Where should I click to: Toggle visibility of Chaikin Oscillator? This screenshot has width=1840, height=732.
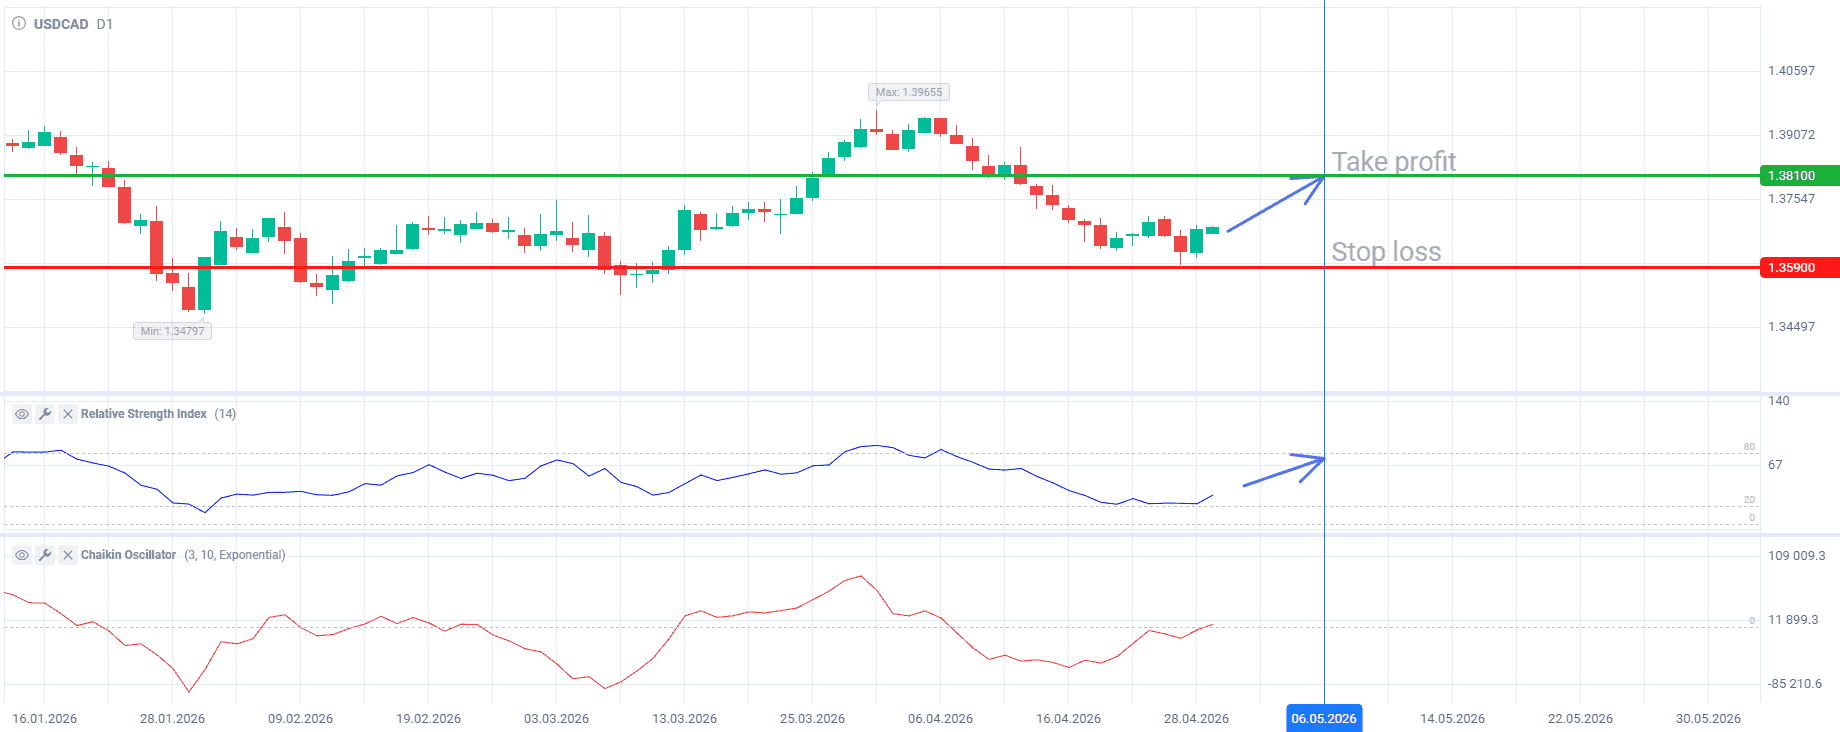[21, 555]
